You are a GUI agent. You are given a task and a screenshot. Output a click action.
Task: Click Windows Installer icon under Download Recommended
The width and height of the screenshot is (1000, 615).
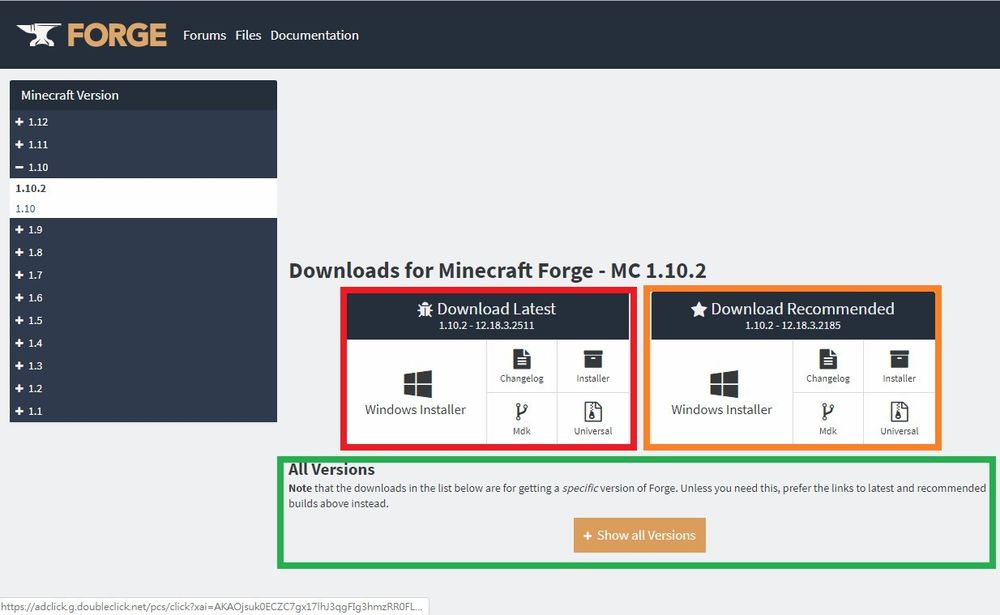coord(723,385)
